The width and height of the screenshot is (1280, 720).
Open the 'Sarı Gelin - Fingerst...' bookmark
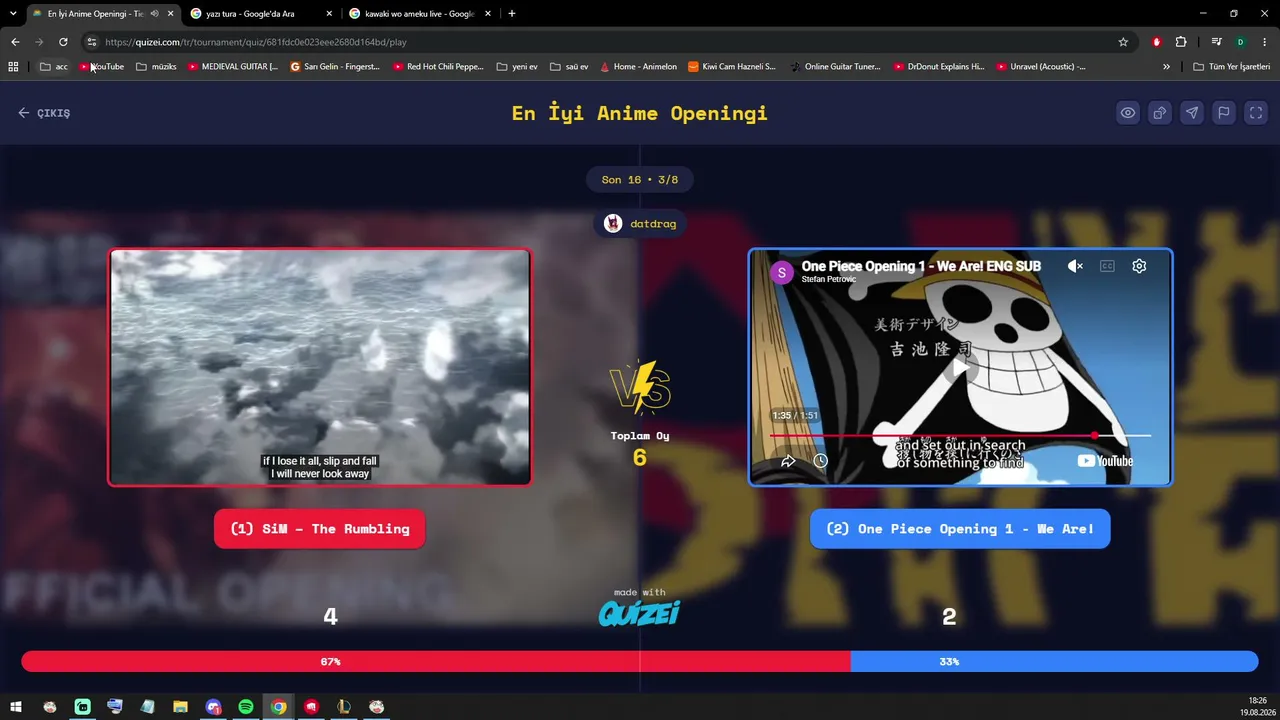(x=335, y=67)
